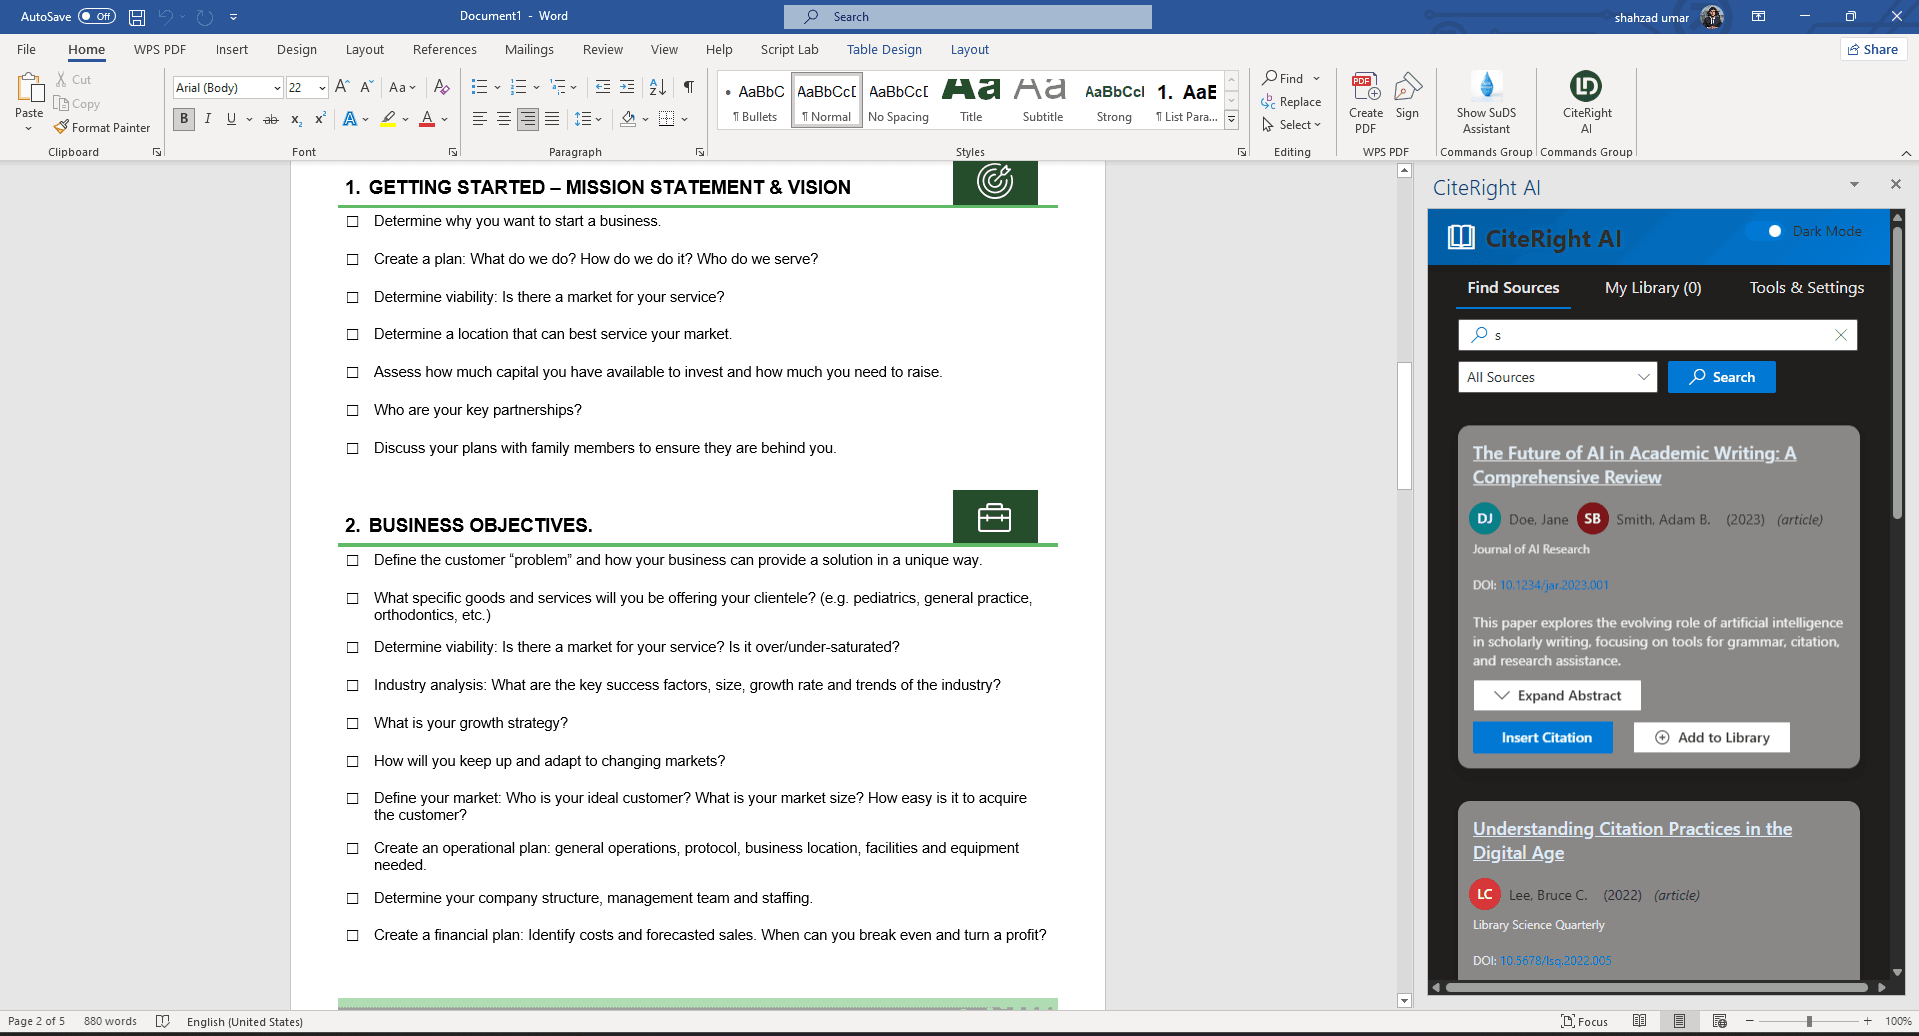The height and width of the screenshot is (1036, 1919).
Task: Apply Superscript formatting
Action: [320, 119]
